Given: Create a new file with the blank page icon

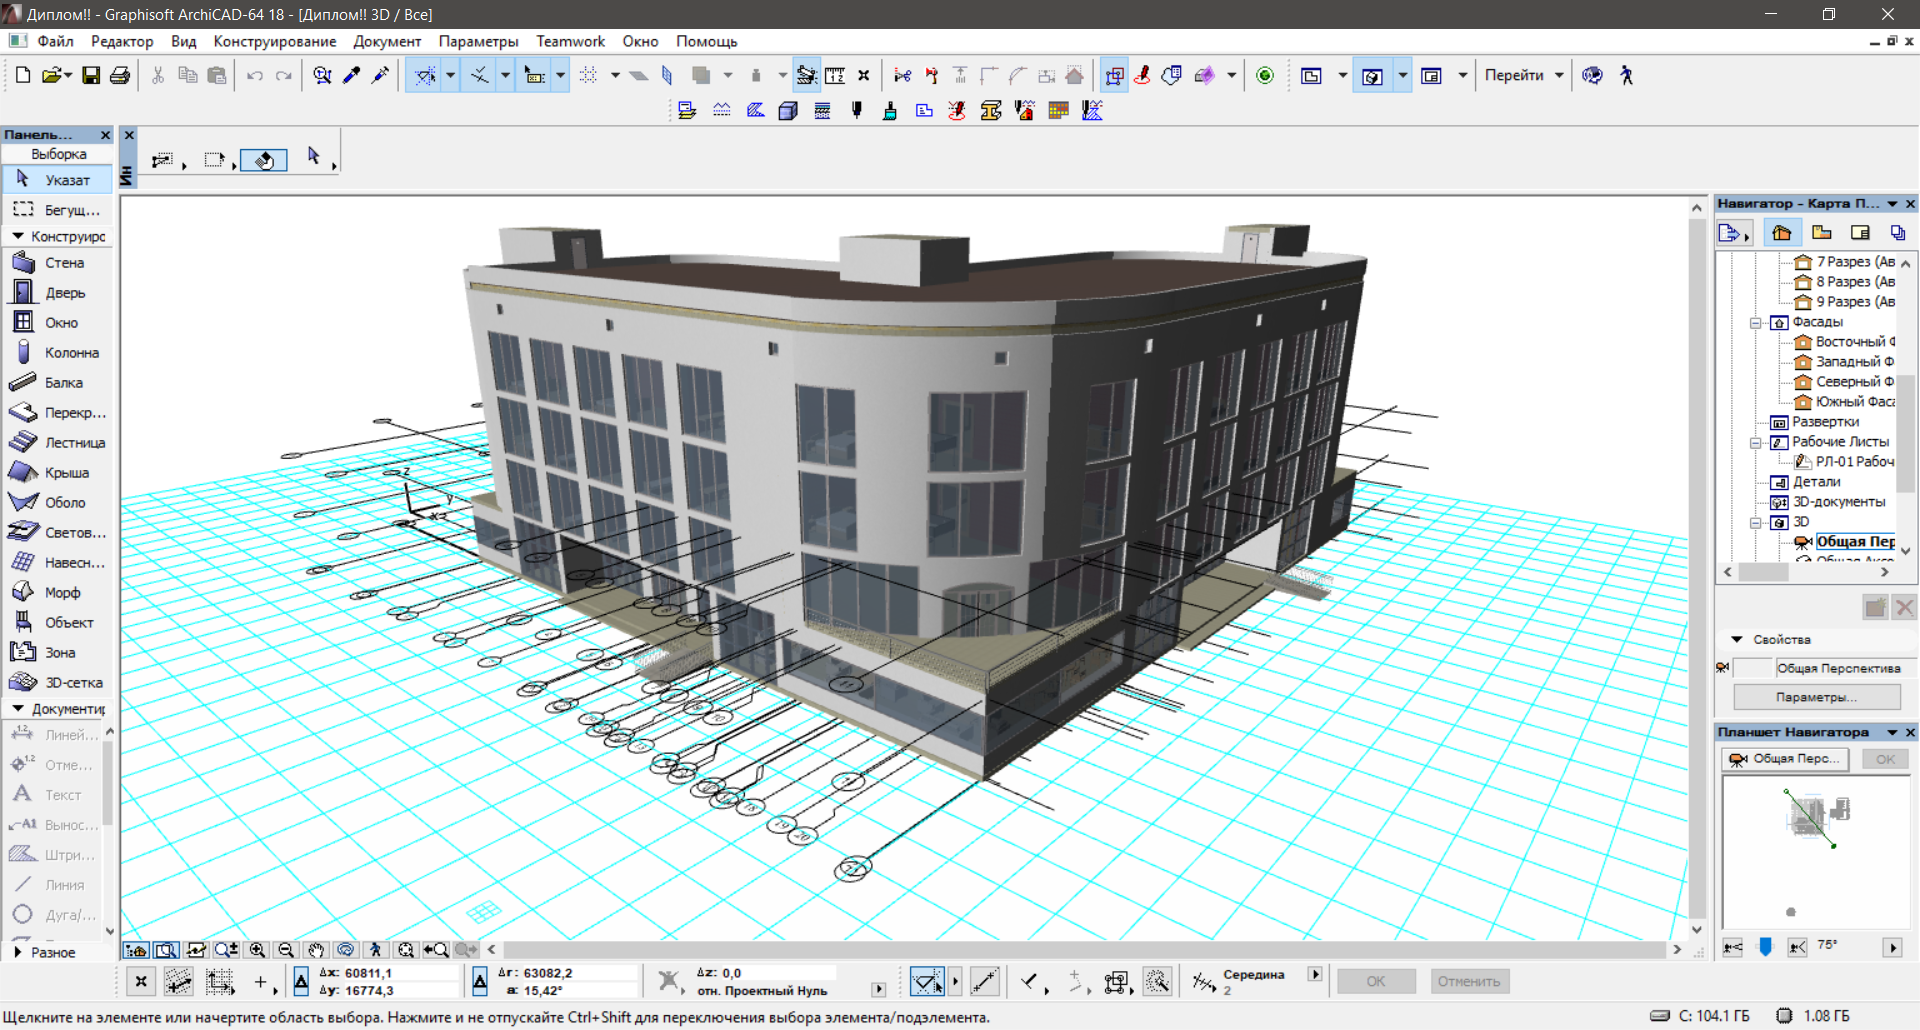Looking at the screenshot, I should click(x=23, y=75).
